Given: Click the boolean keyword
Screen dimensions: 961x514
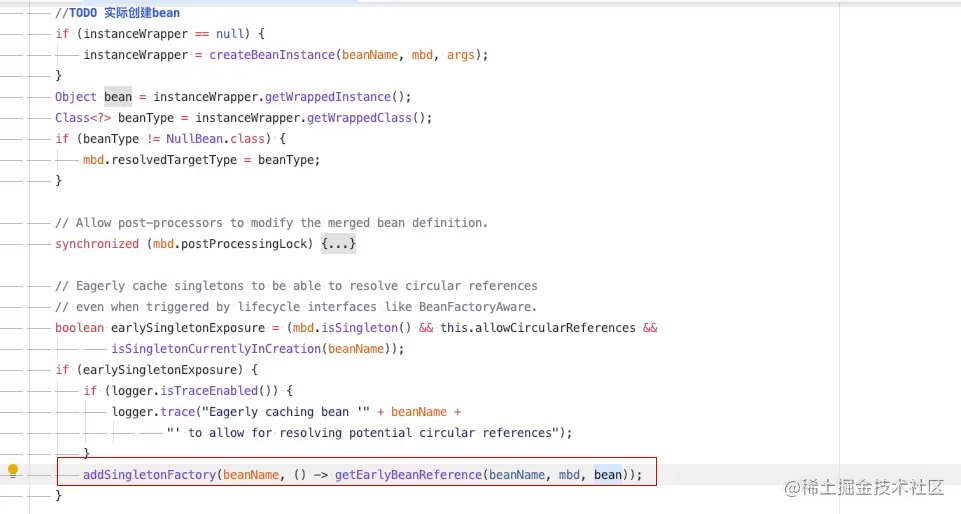Looking at the screenshot, I should pyautogui.click(x=80, y=328).
